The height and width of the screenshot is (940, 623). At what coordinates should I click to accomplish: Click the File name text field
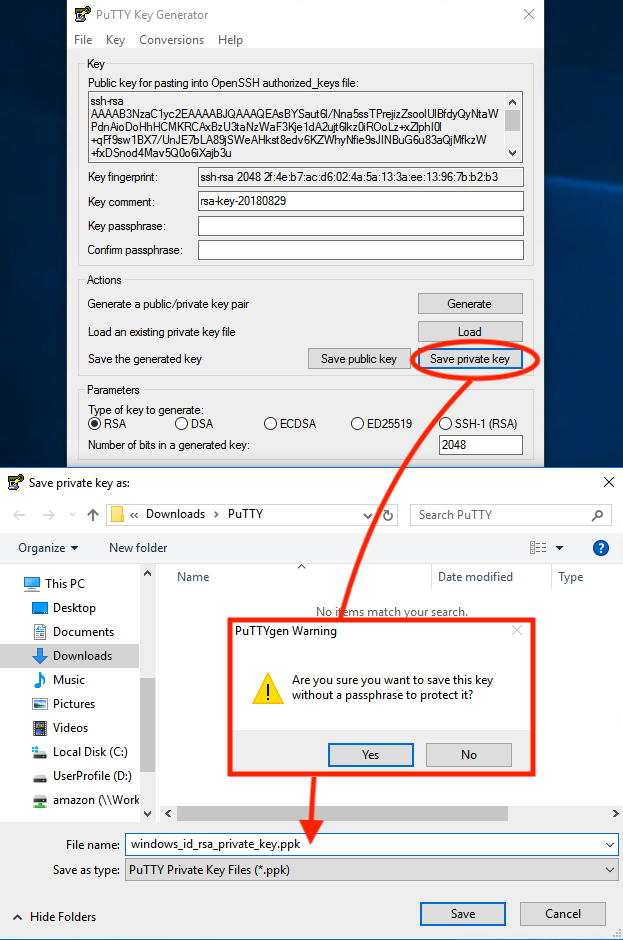[371, 844]
